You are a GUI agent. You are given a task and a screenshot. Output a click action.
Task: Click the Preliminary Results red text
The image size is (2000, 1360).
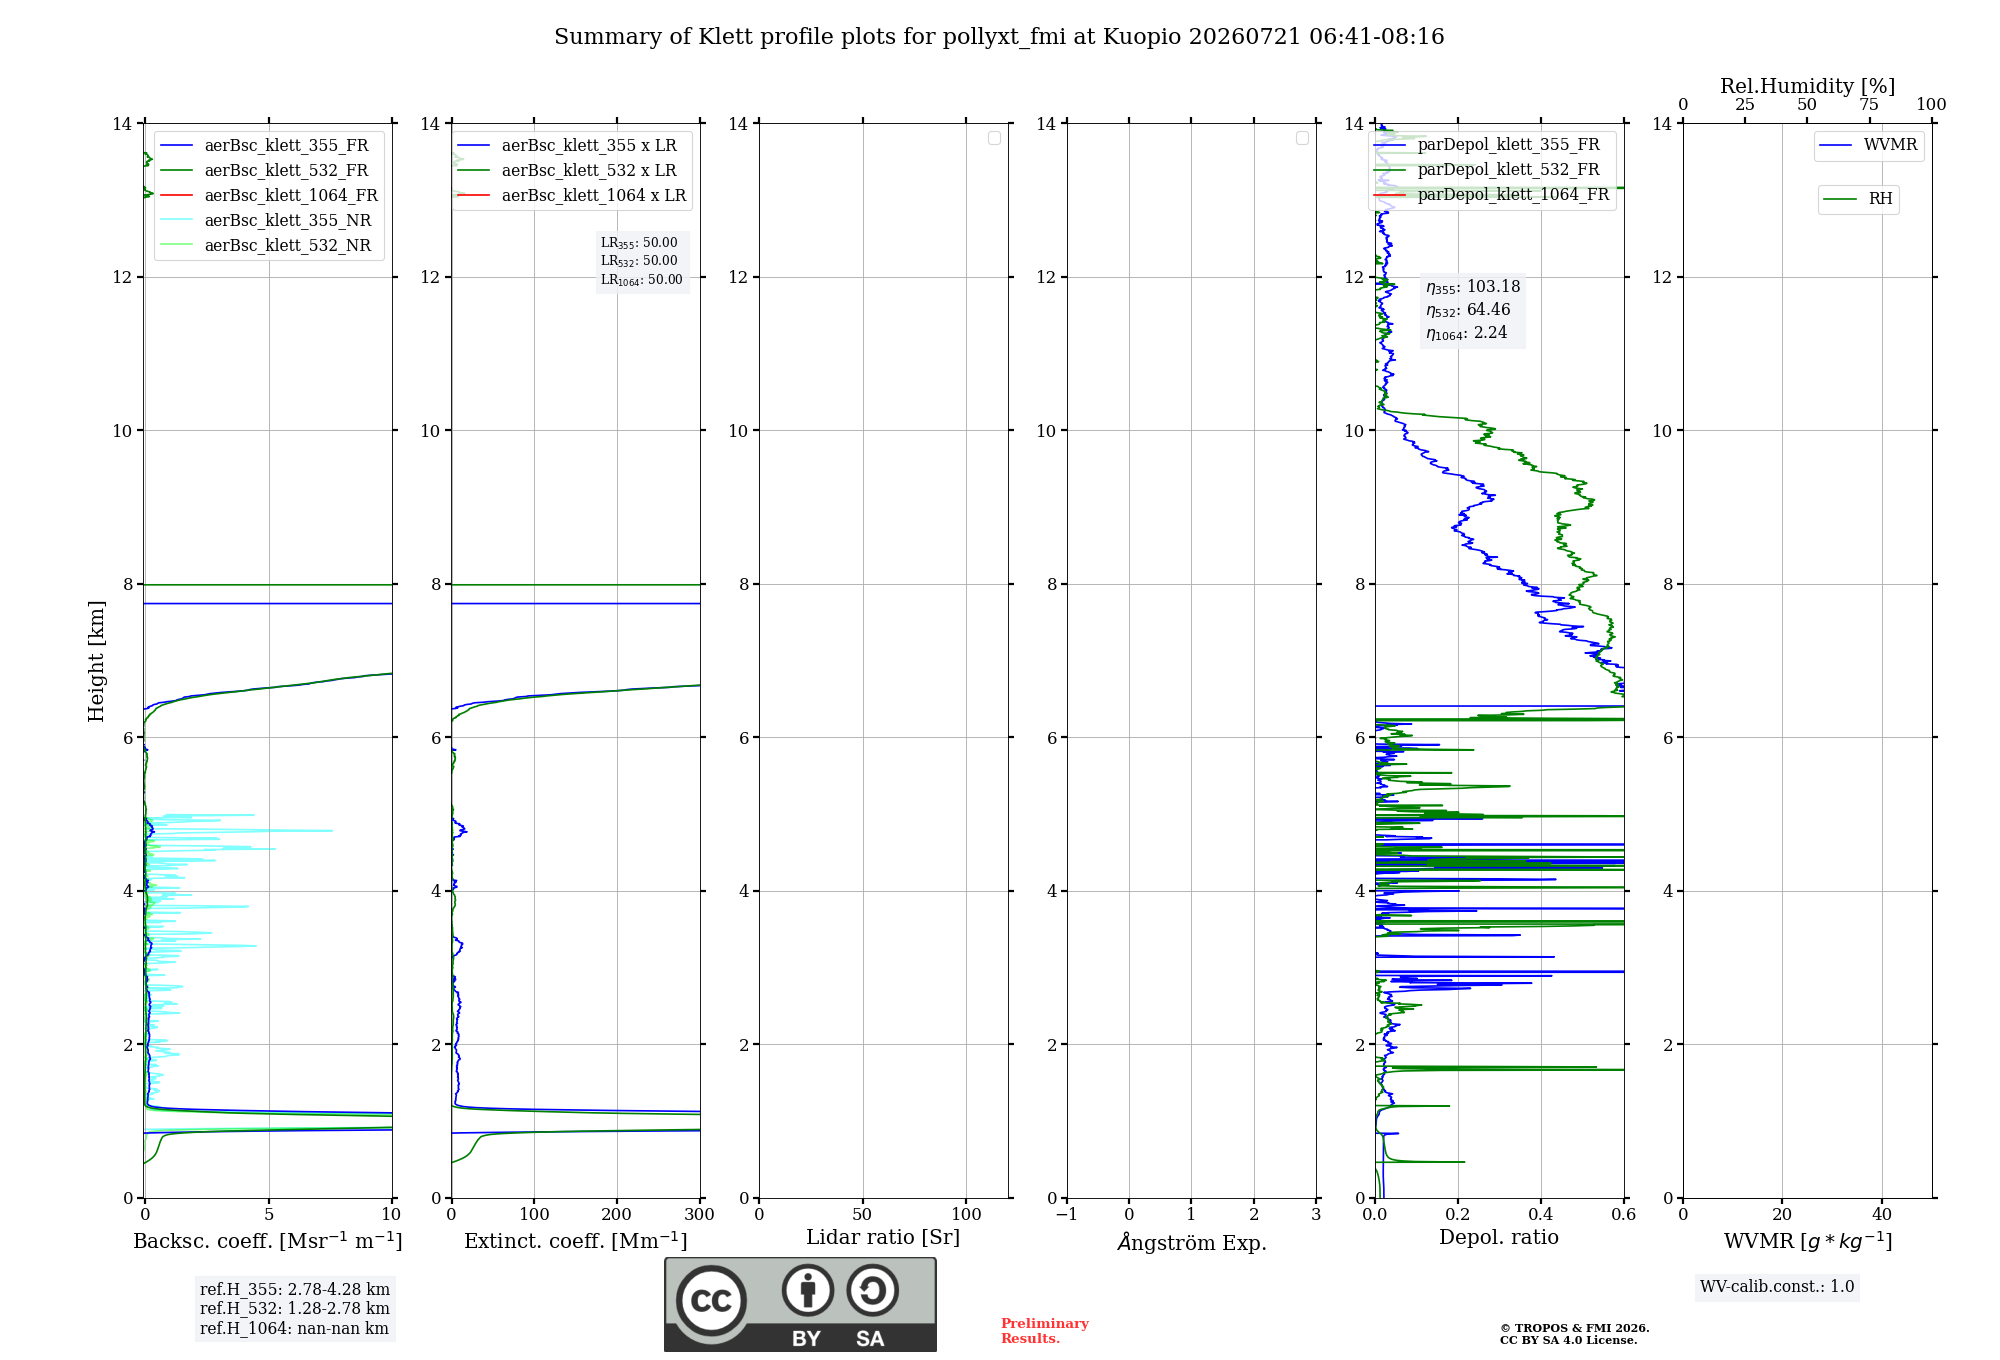click(x=1045, y=1331)
